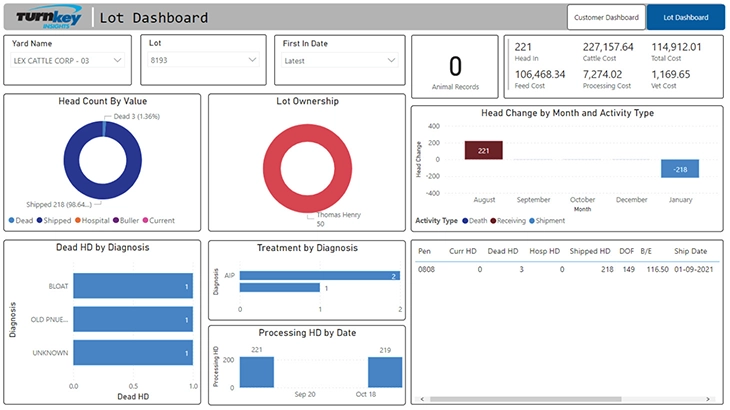Click the Dead legend color dot
730x410 pixels.
pyautogui.click(x=11, y=220)
